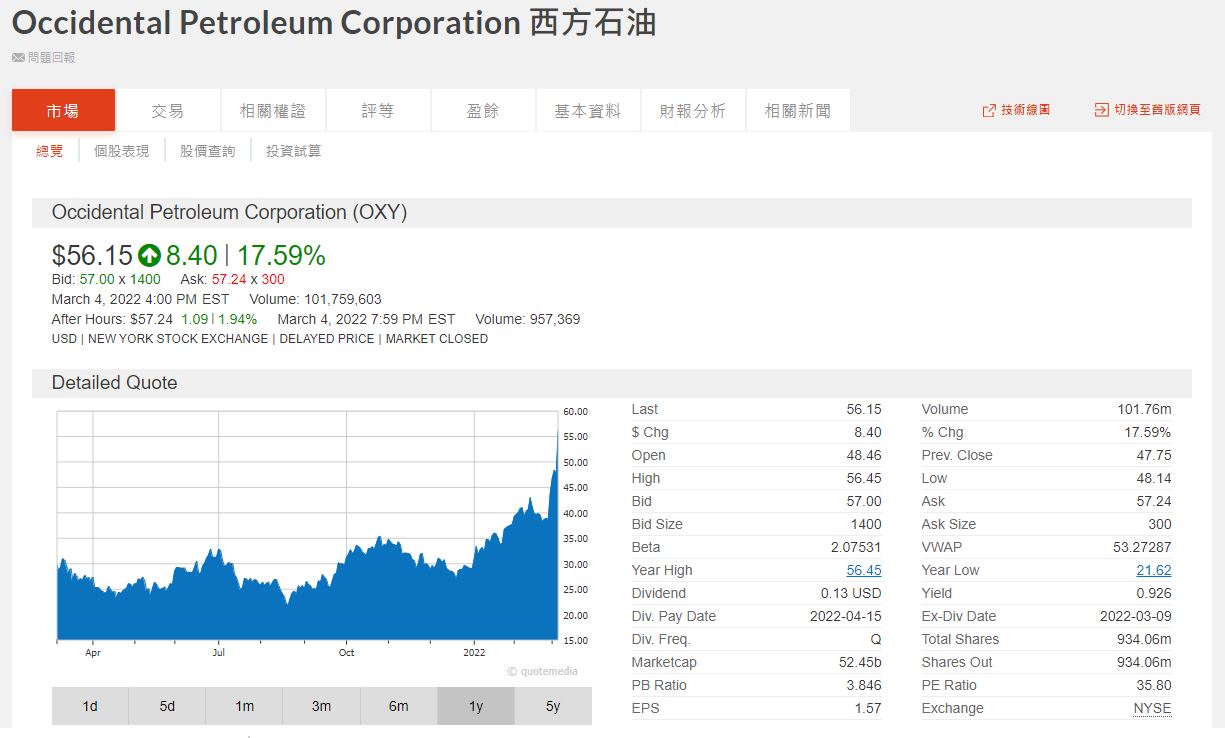Open the 投資試算 sub-menu item

(293, 151)
